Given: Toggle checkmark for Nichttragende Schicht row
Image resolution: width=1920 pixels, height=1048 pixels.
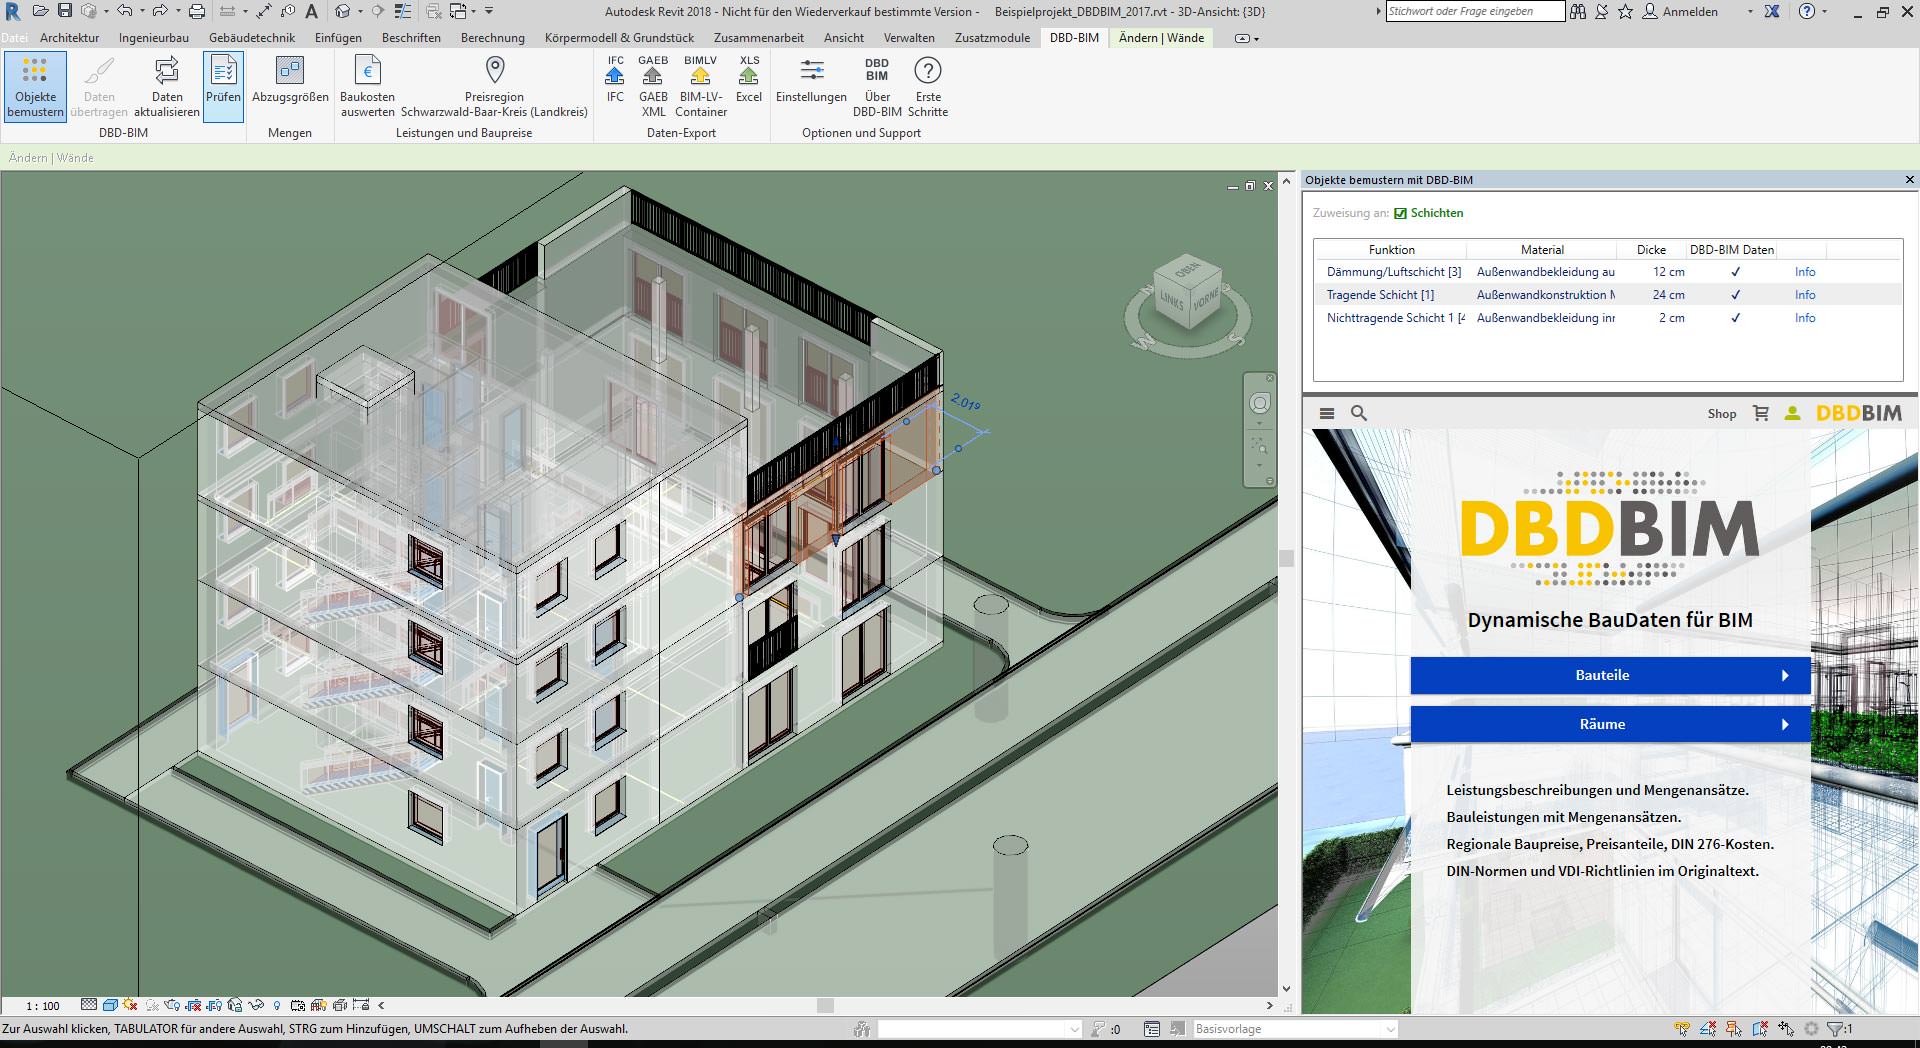Looking at the screenshot, I should (x=1735, y=318).
